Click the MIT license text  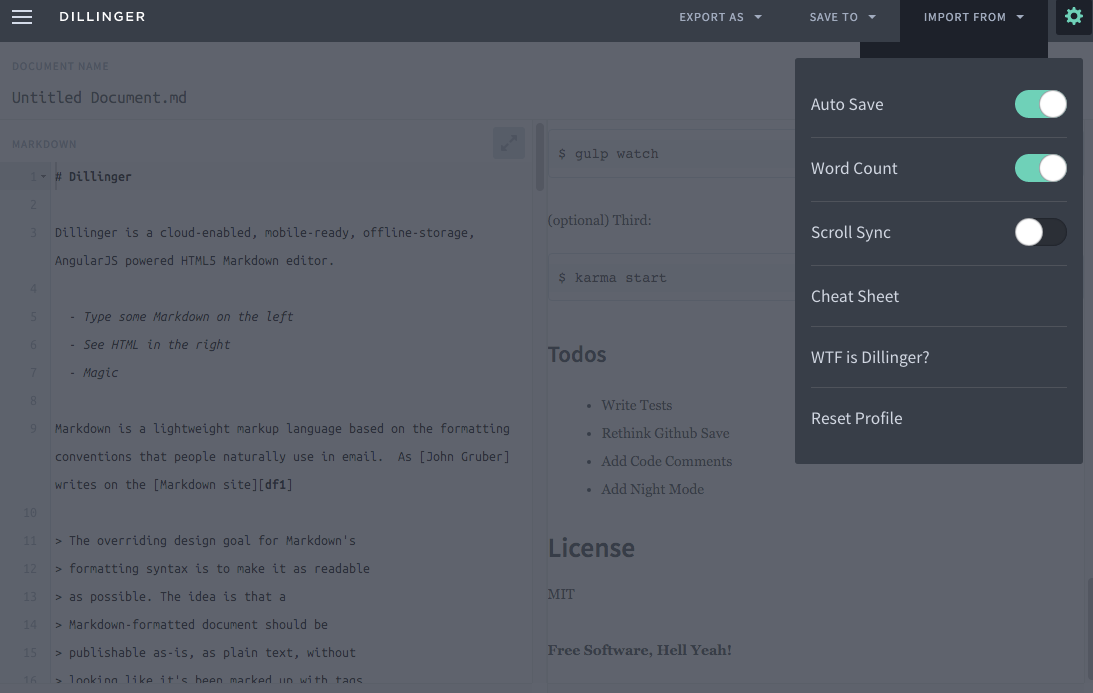[x=561, y=594]
